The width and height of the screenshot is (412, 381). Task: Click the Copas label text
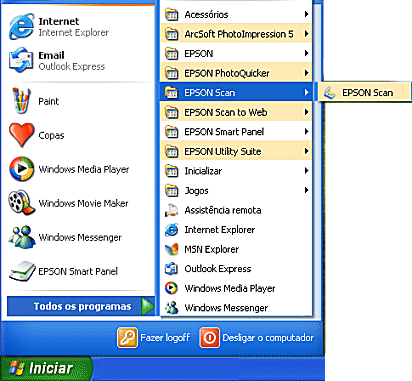click(x=51, y=135)
